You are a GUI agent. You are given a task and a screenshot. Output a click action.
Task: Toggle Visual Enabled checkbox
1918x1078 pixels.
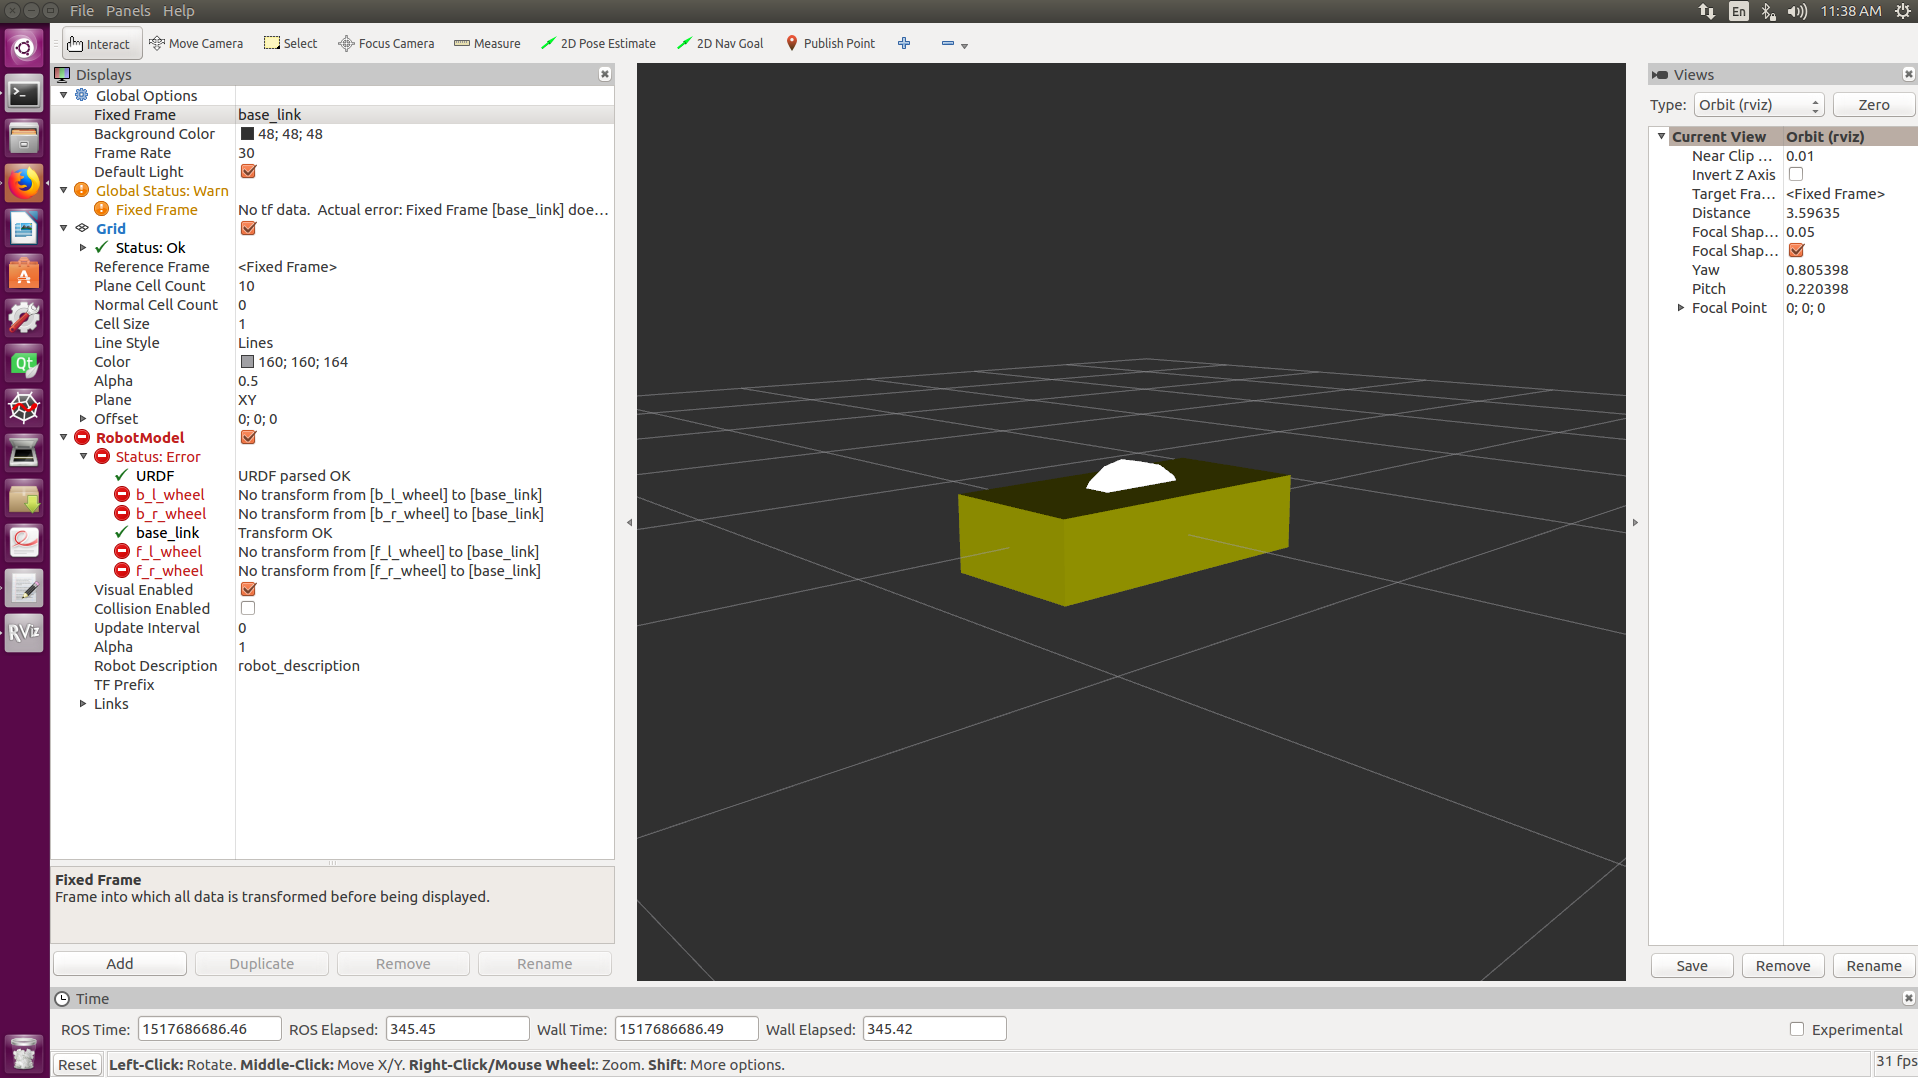248,589
